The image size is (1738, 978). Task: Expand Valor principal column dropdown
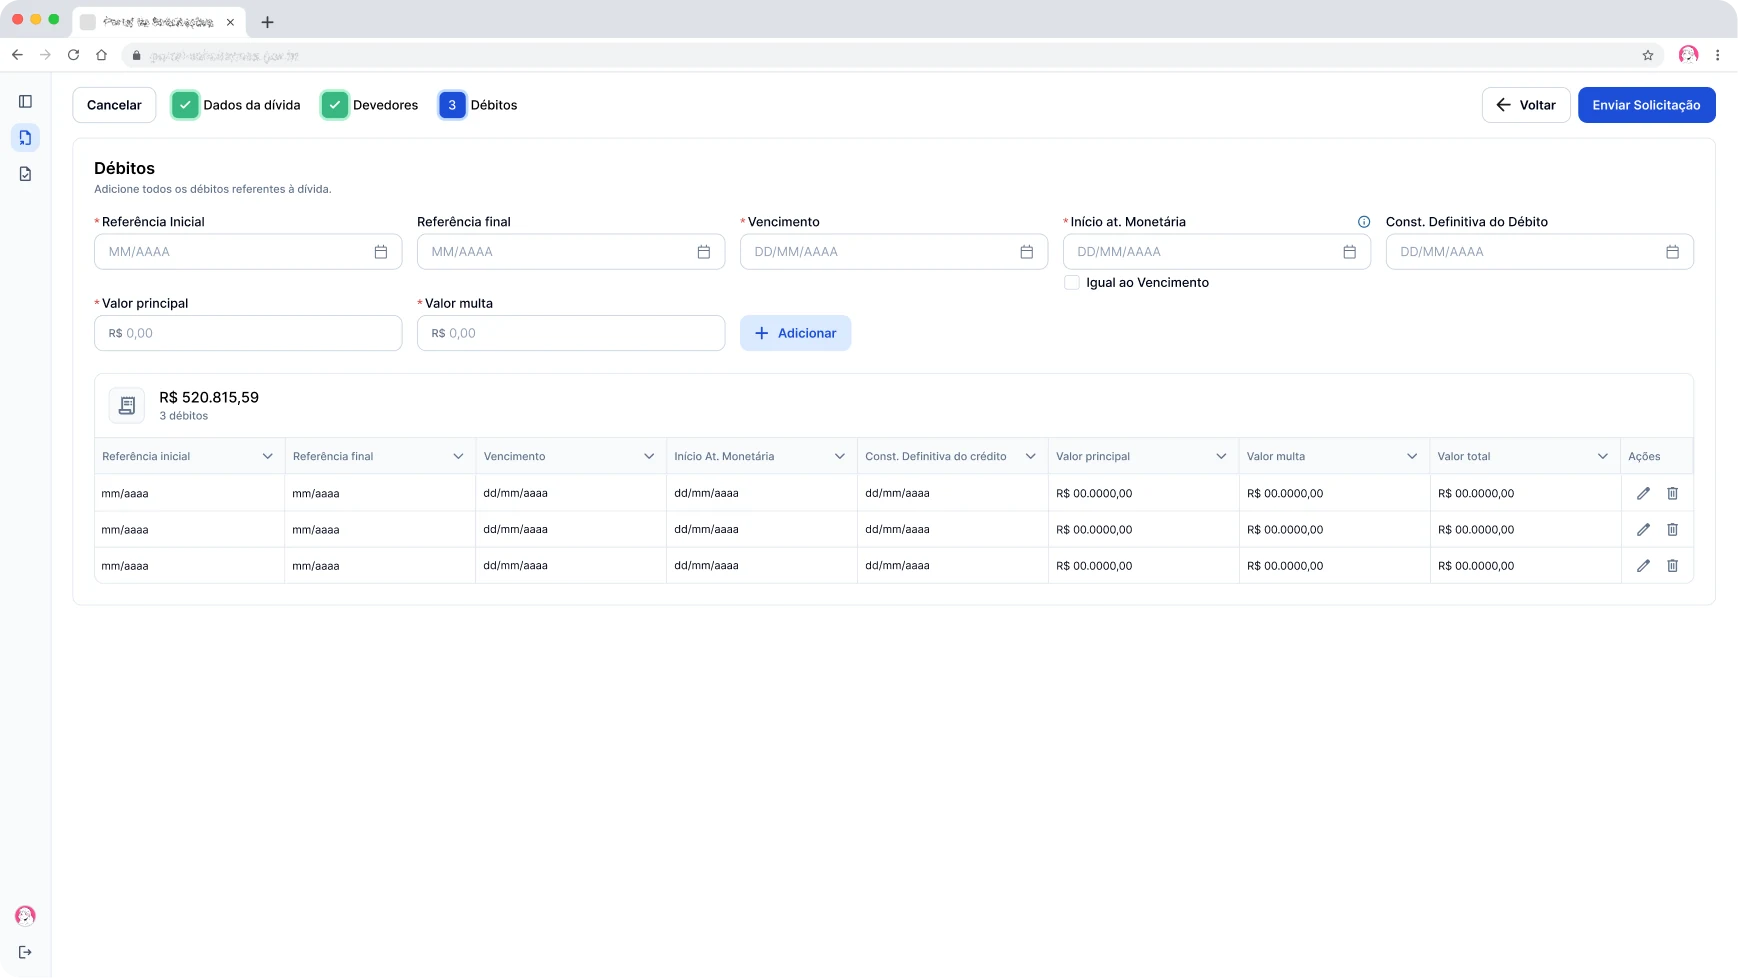(x=1221, y=456)
